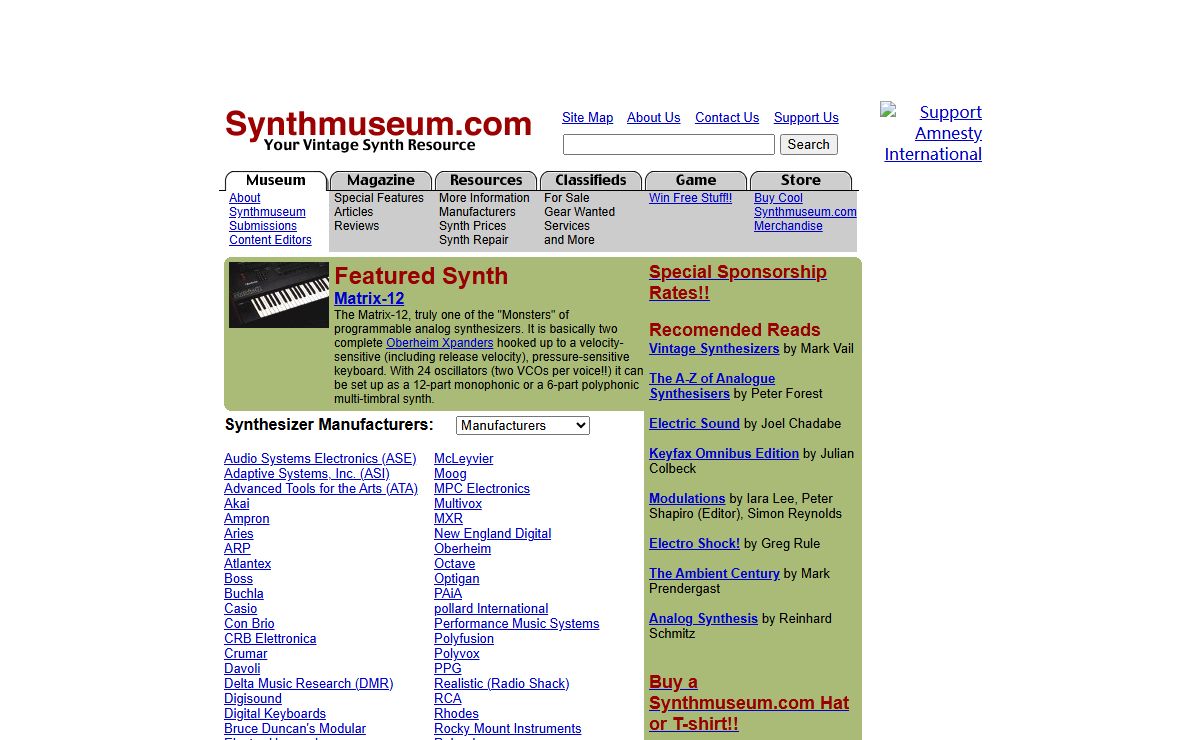The height and width of the screenshot is (740, 1200).
Task: Open the Vintage Synthesizers book link
Action: (x=714, y=349)
